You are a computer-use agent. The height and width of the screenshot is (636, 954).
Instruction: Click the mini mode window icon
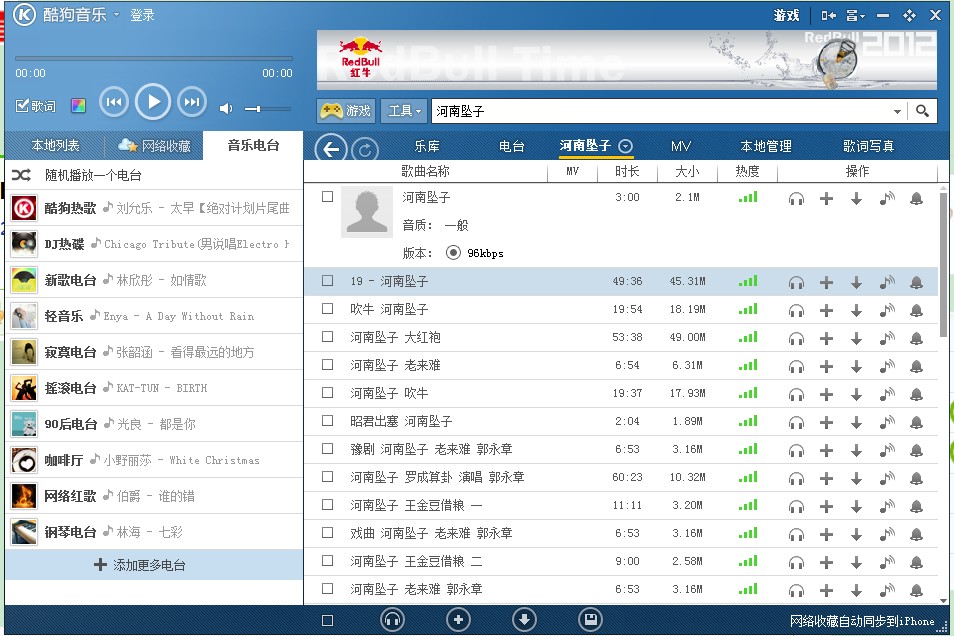point(828,15)
